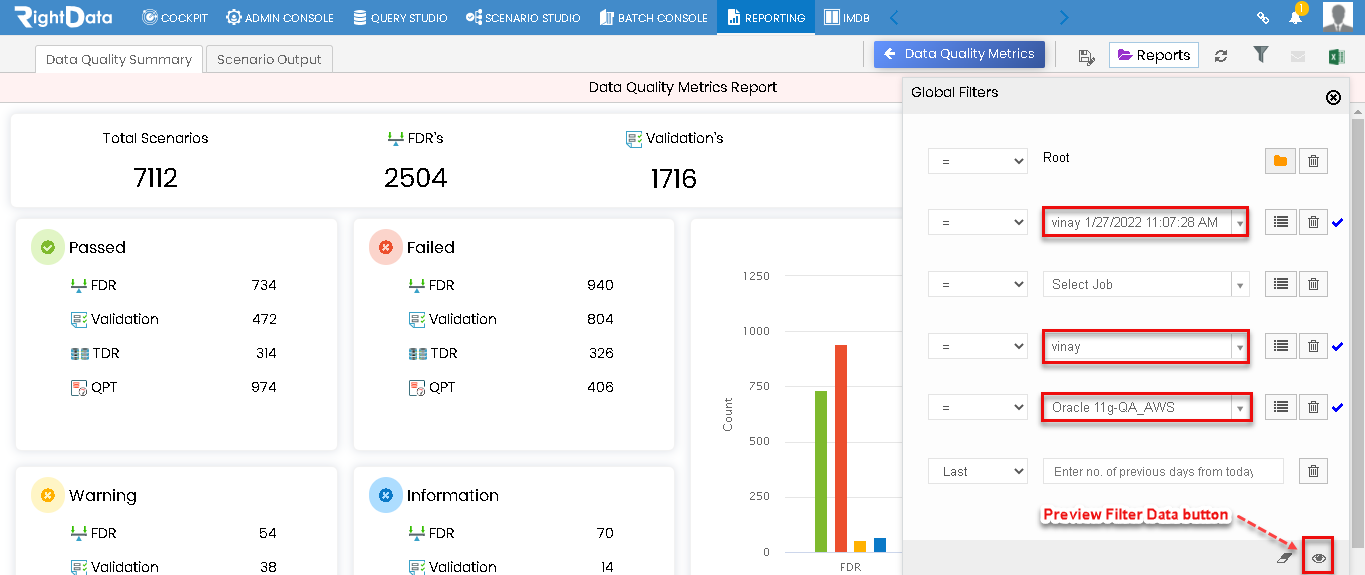Click the Data Quality Metrics back button
The width and height of the screenshot is (1365, 575).
coord(959,54)
